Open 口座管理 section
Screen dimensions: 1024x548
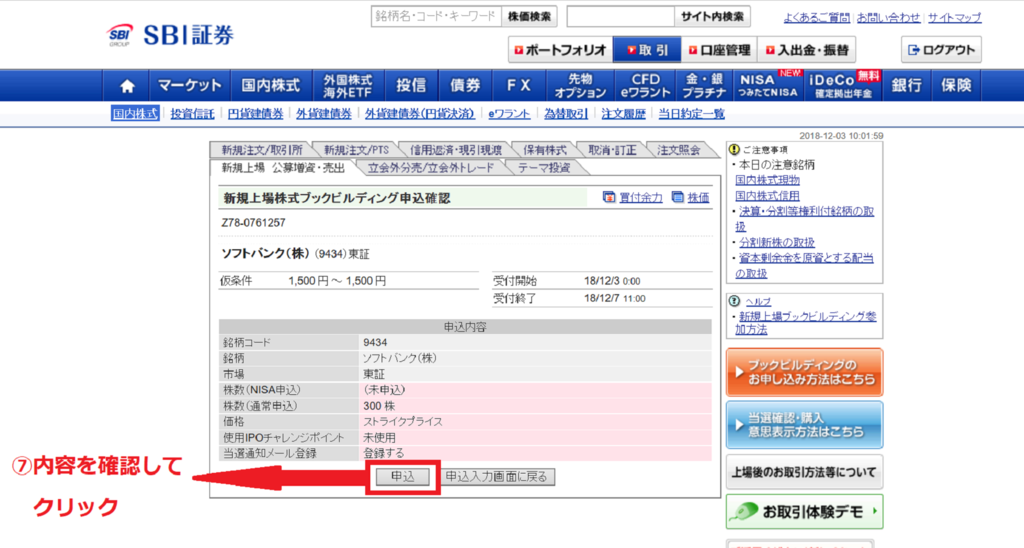click(x=719, y=50)
